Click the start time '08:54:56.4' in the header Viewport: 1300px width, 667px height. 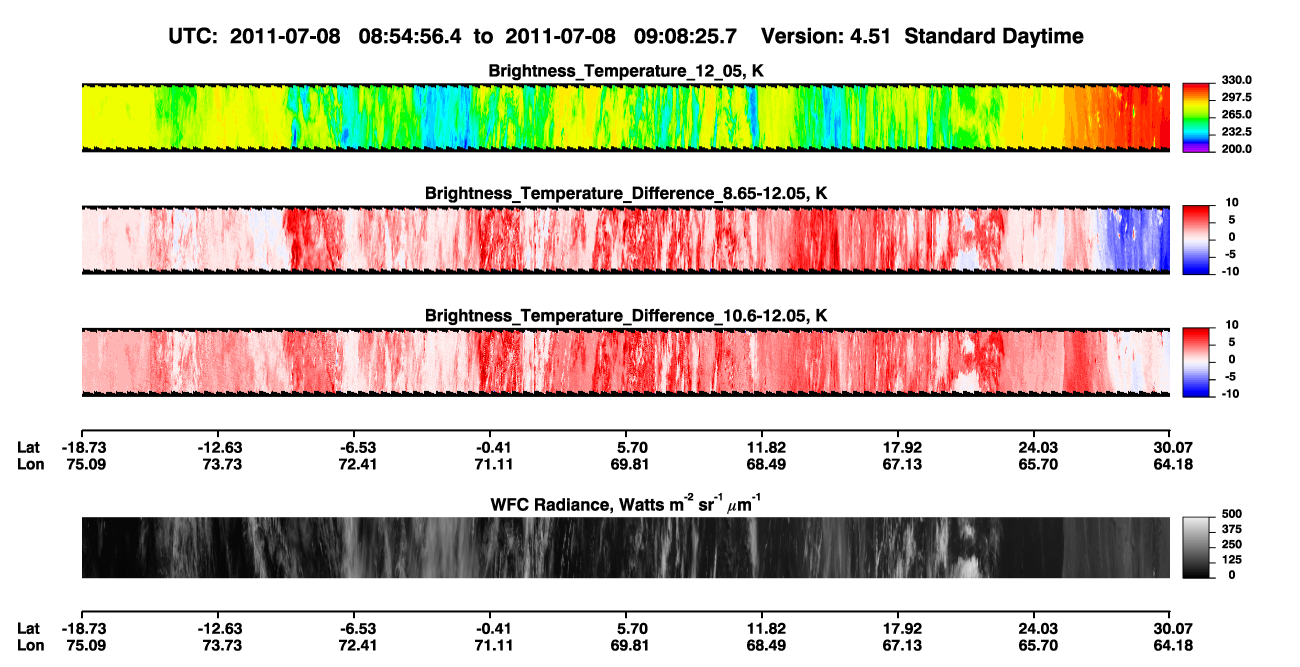(x=408, y=37)
